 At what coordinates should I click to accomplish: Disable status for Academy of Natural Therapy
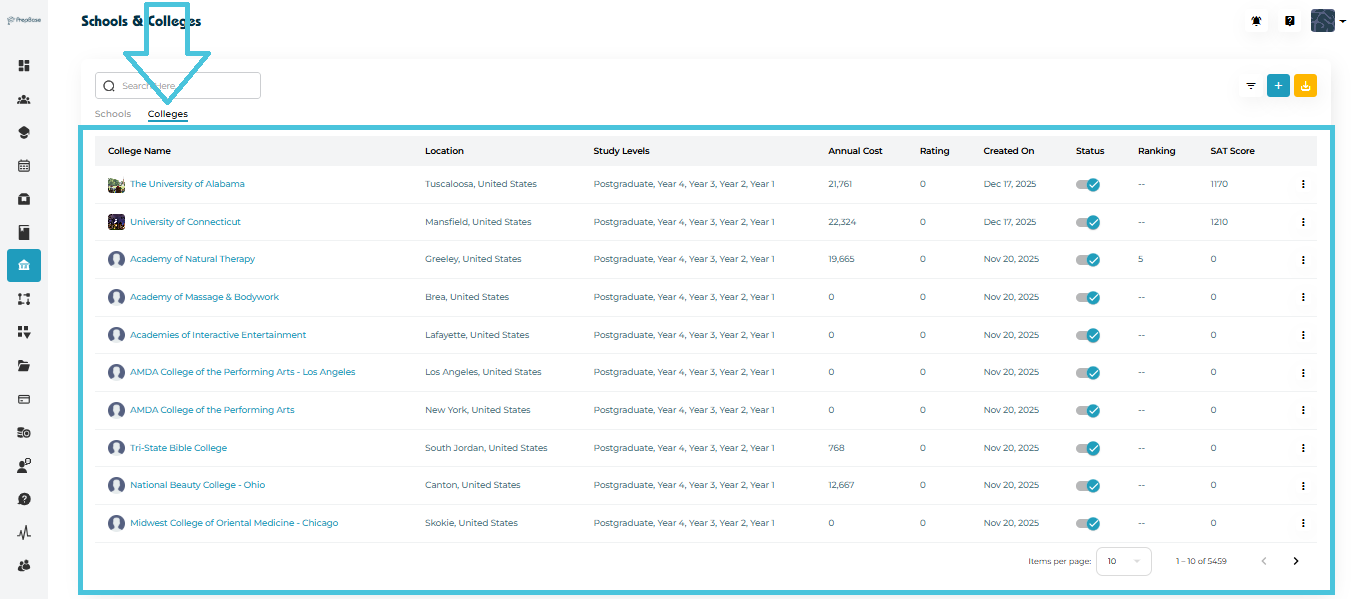click(x=1088, y=260)
